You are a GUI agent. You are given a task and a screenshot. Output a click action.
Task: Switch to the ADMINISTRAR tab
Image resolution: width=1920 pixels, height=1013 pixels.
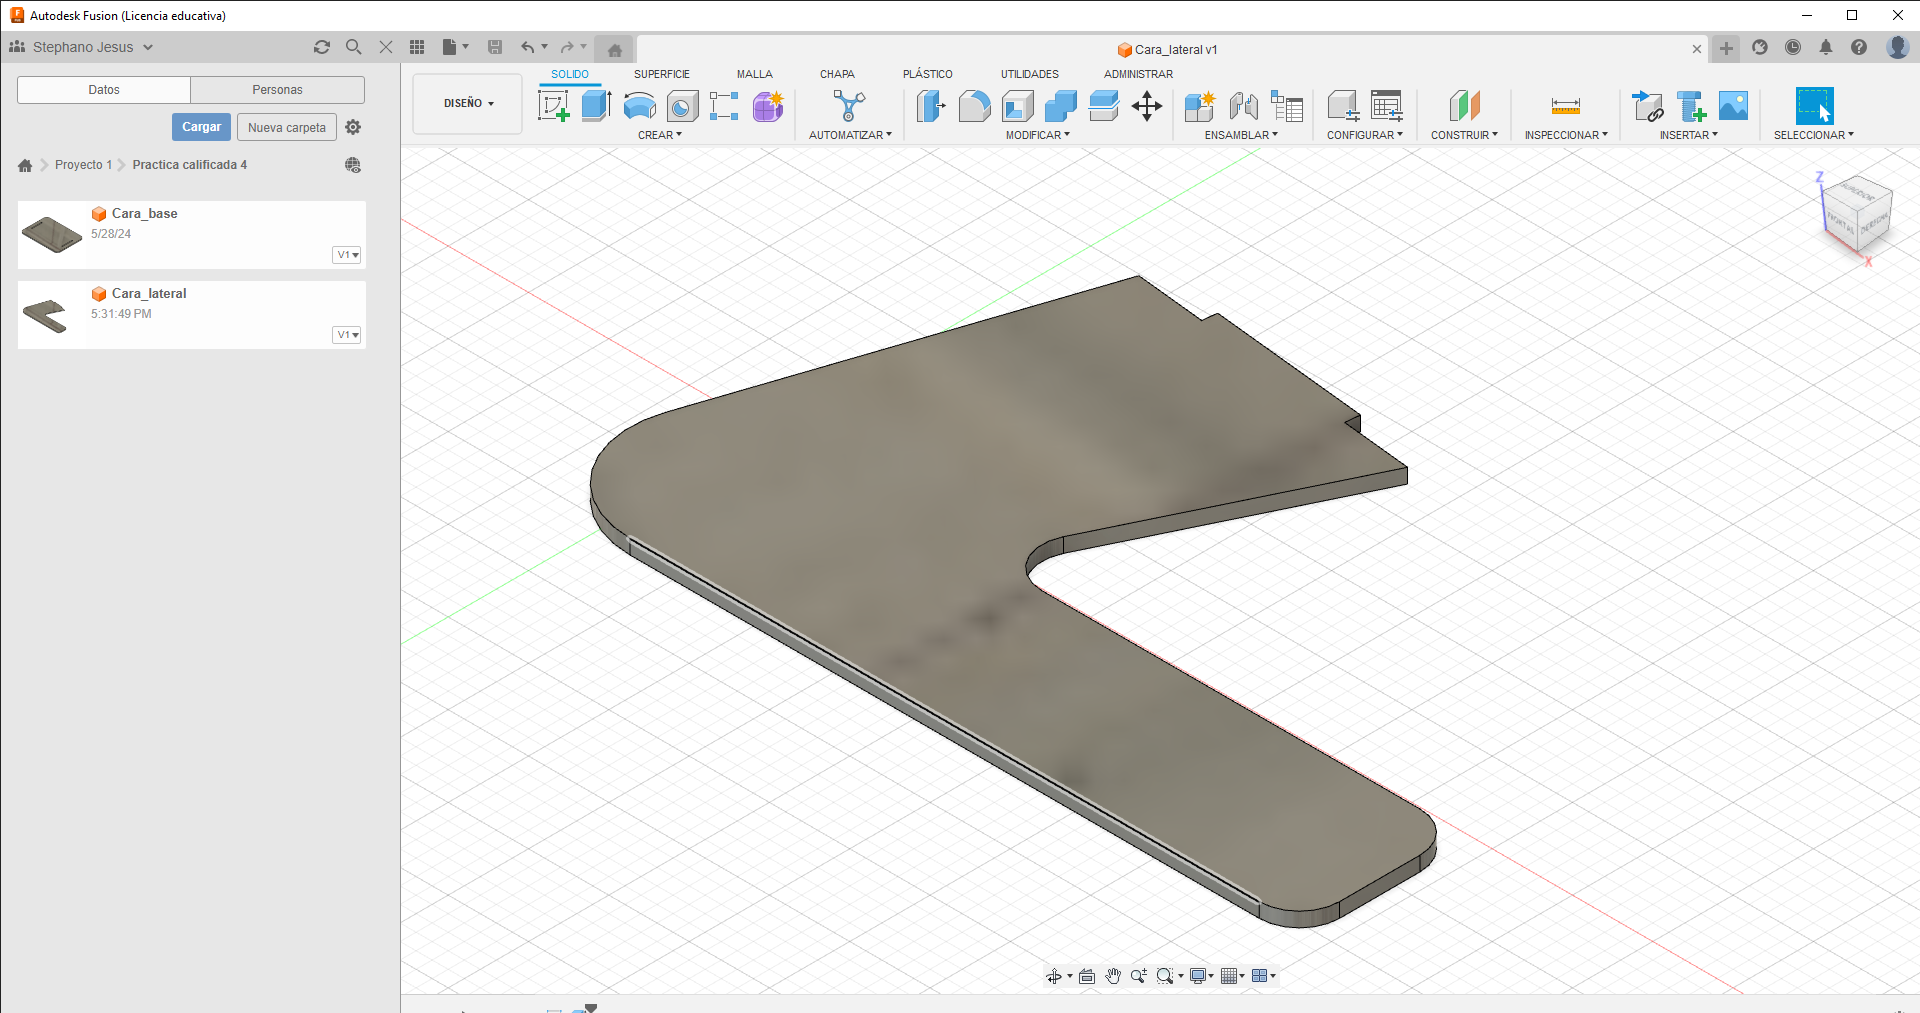(x=1139, y=74)
